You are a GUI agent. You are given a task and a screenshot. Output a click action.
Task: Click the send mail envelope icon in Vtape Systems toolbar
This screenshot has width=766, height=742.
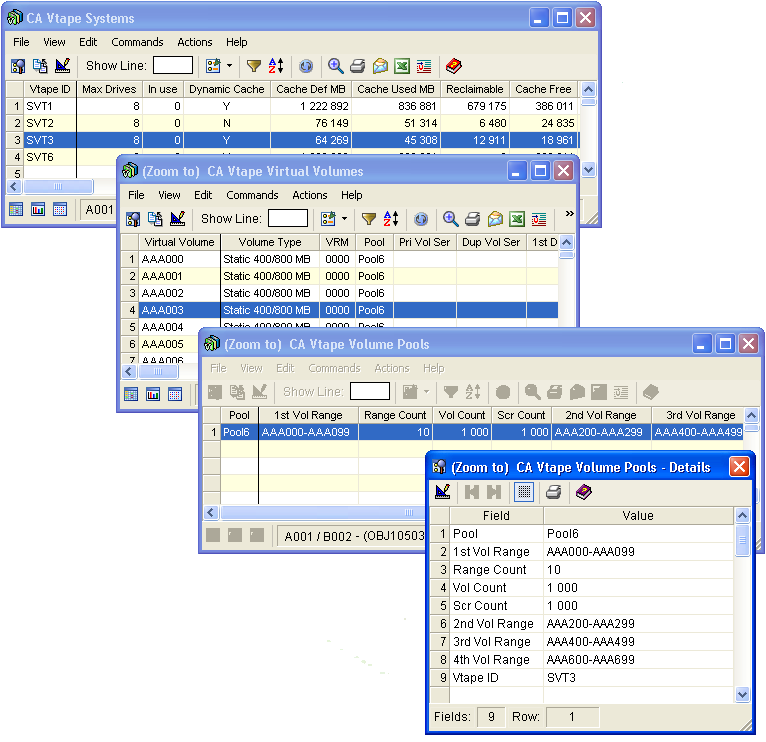pos(380,66)
